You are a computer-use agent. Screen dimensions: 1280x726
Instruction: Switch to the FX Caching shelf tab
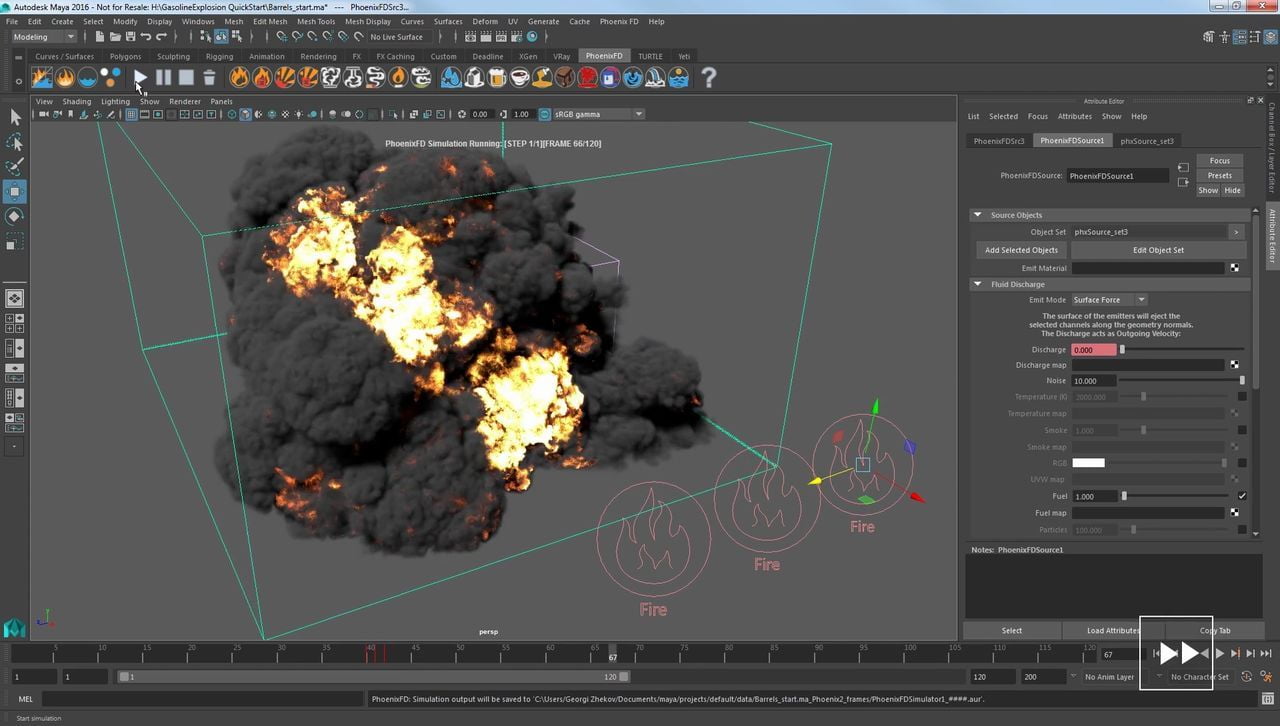pyautogui.click(x=395, y=56)
